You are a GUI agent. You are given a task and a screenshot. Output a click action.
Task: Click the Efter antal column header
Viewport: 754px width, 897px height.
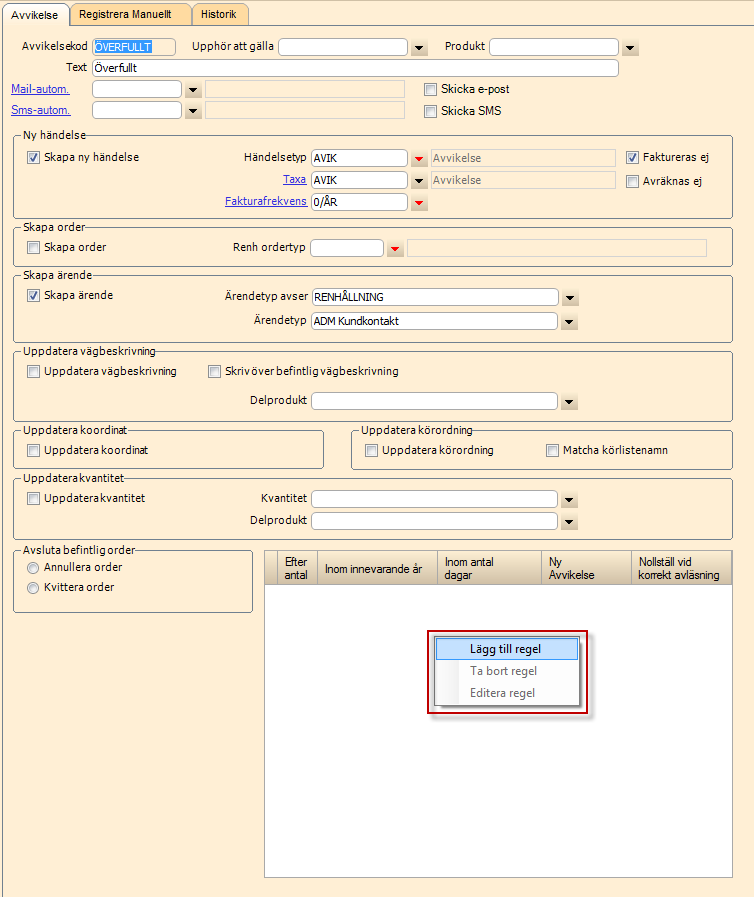(x=297, y=568)
